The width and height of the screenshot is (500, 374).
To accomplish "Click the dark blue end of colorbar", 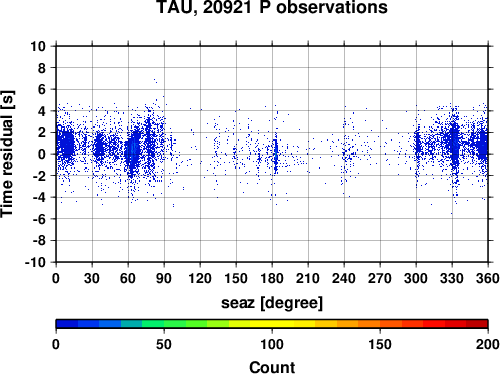I will [x=67, y=324].
